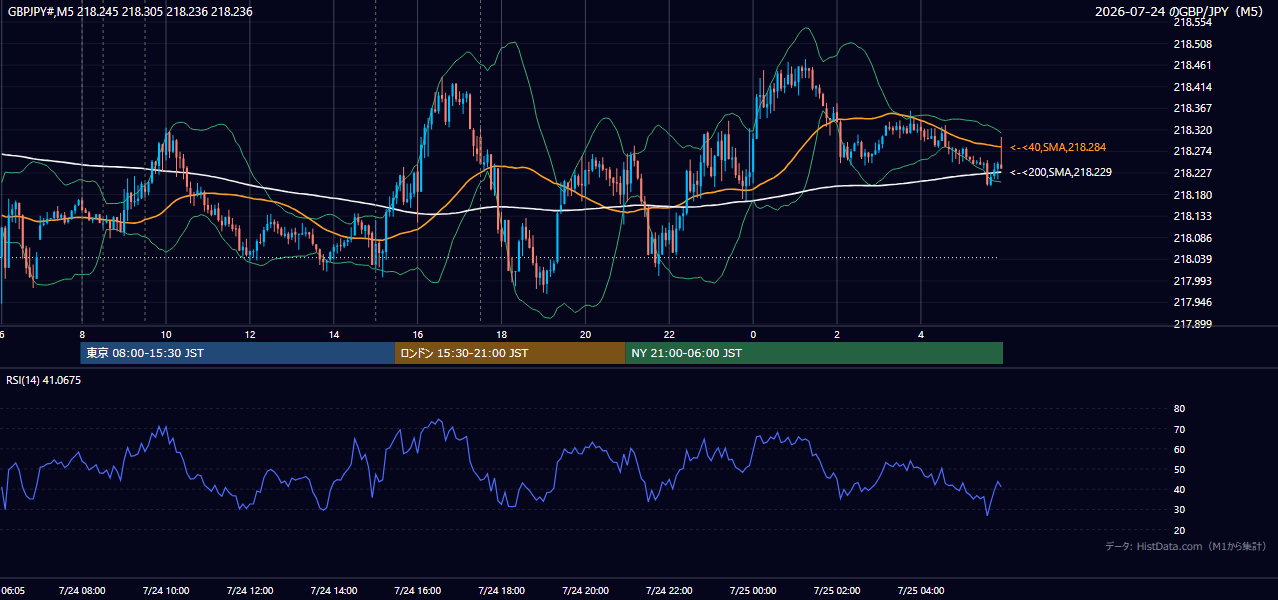Click the chart title "2026-07-24 のGBP/JPY（M5）"
The width and height of the screenshot is (1278, 600).
(x=1181, y=12)
